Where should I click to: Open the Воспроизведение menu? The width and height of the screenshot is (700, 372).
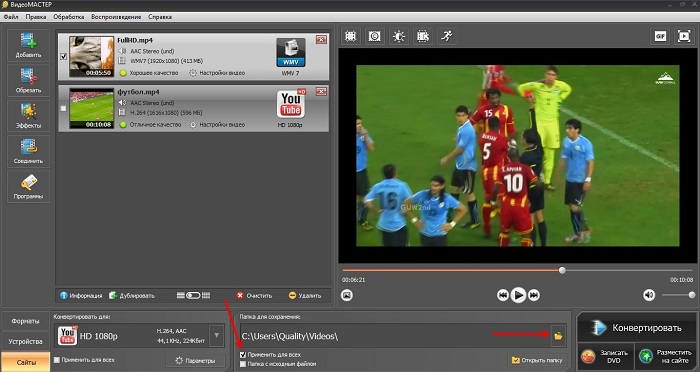(116, 17)
